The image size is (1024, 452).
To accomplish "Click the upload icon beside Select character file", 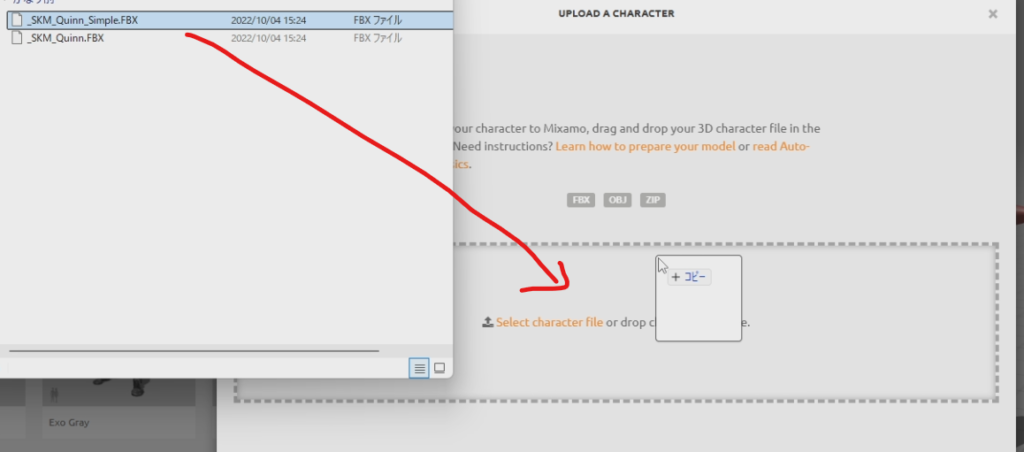I will click(x=488, y=322).
